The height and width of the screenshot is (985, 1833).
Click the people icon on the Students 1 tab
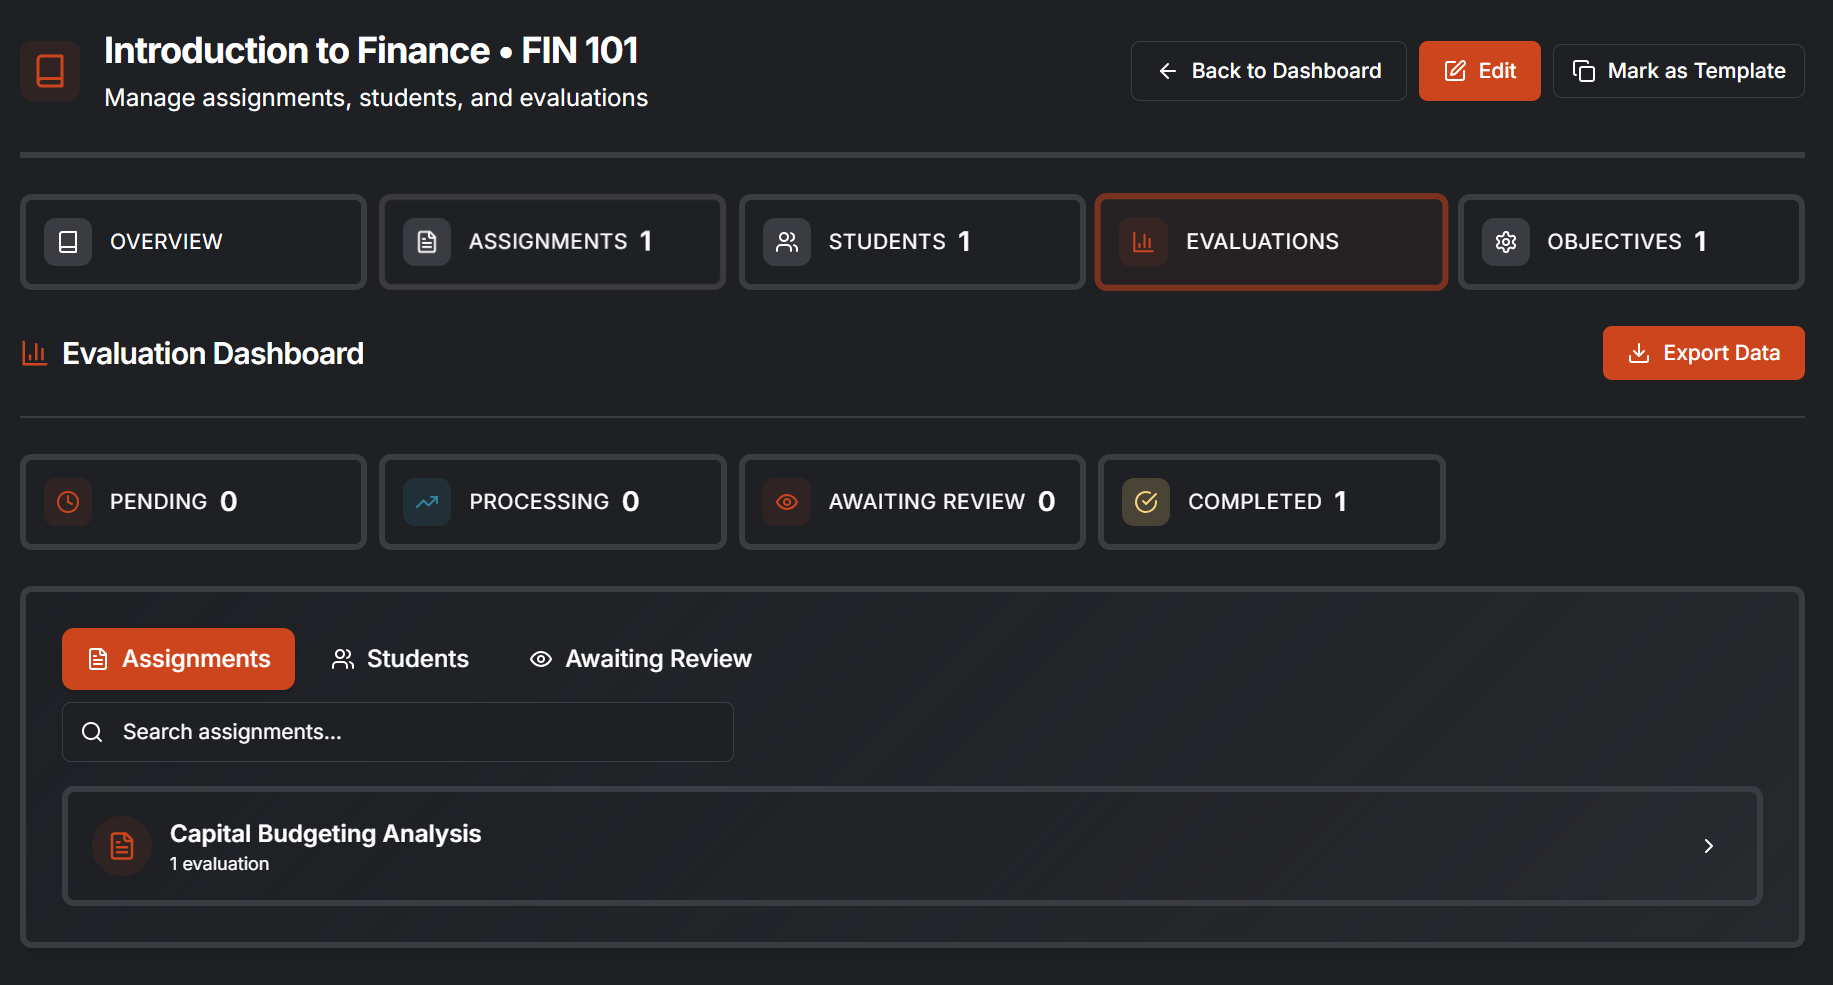click(787, 242)
